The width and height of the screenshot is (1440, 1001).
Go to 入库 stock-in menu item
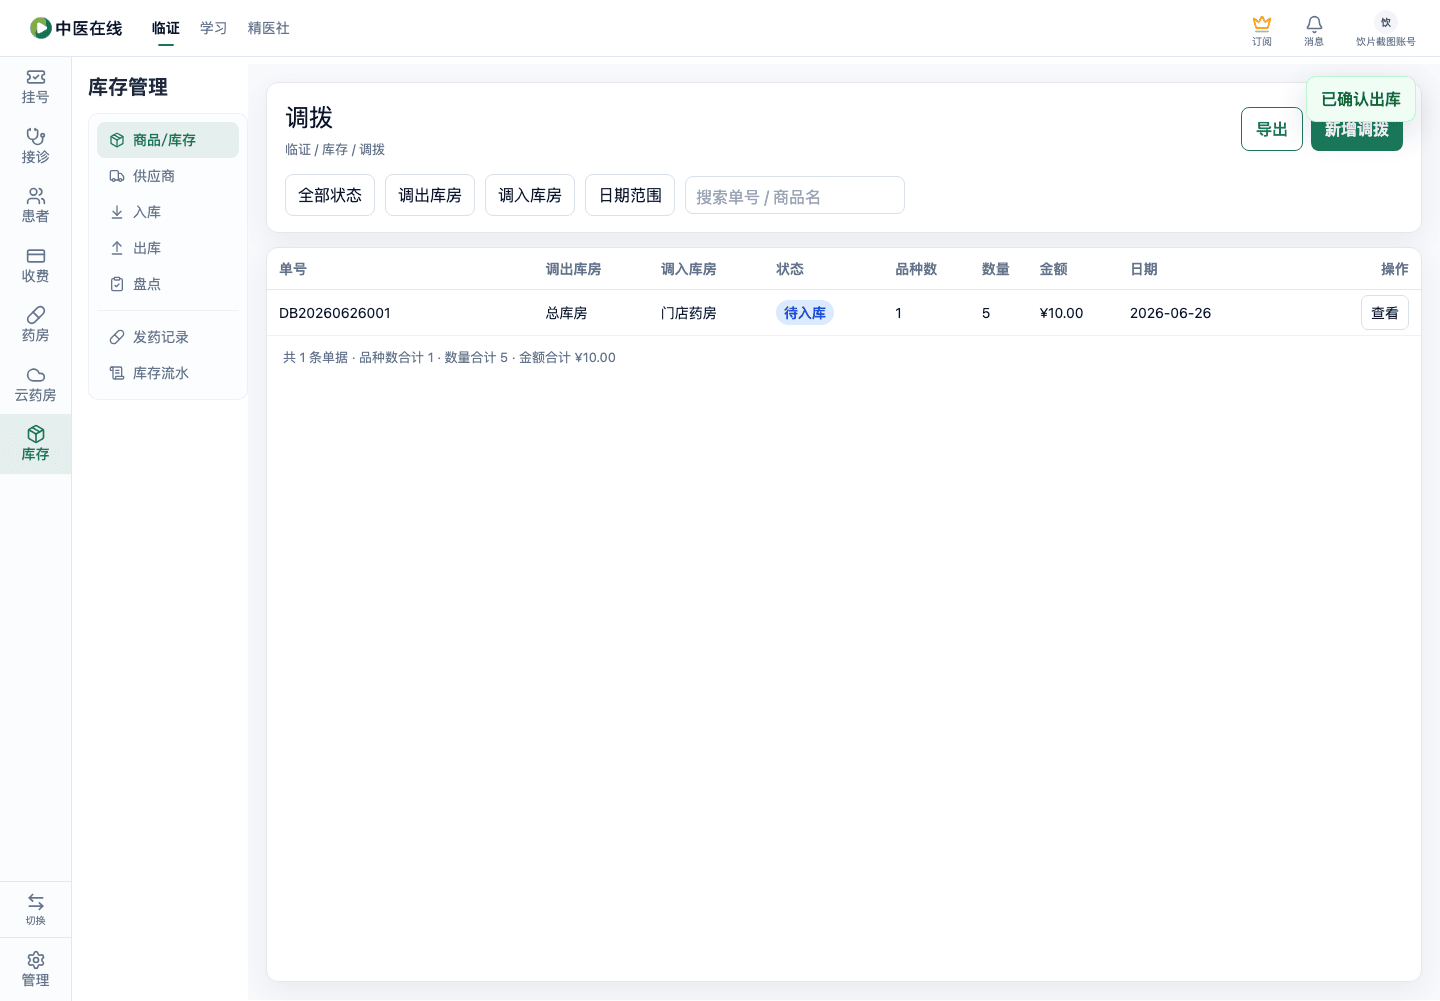168,212
